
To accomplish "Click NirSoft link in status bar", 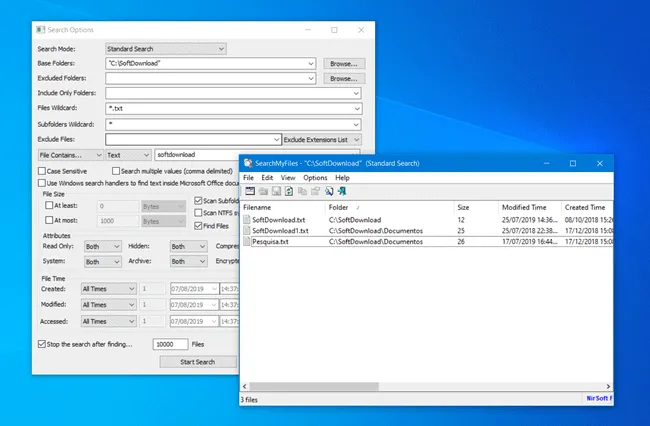I will tap(599, 398).
